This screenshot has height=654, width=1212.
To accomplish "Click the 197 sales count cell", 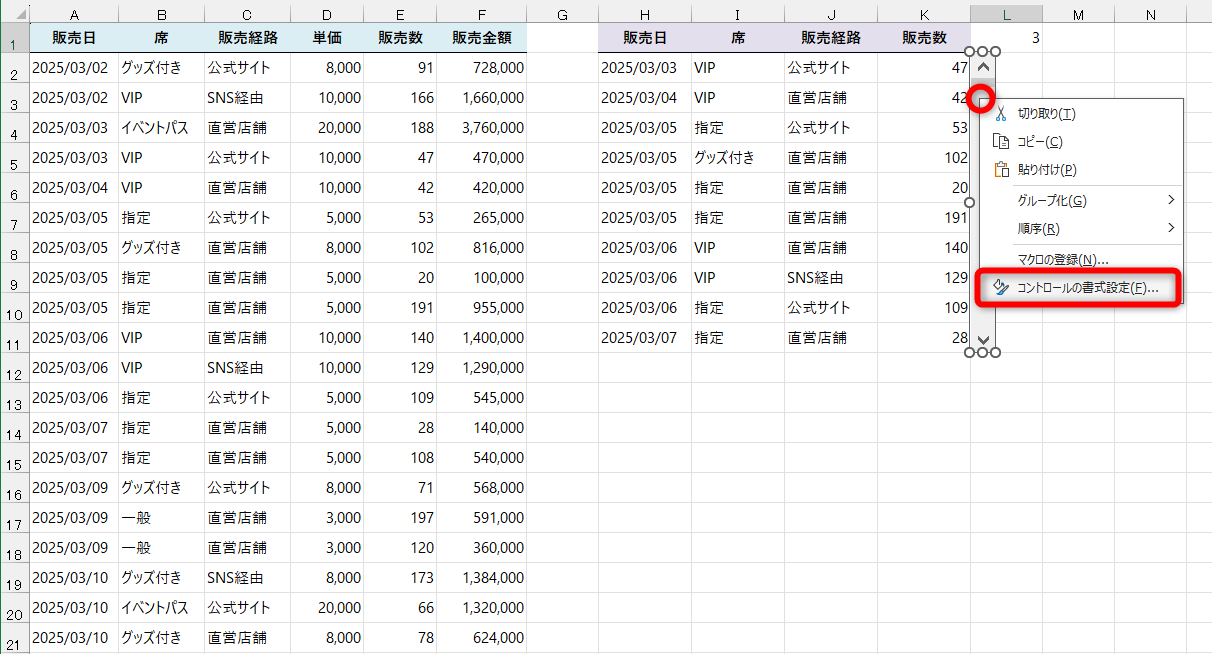I will pyautogui.click(x=400, y=518).
